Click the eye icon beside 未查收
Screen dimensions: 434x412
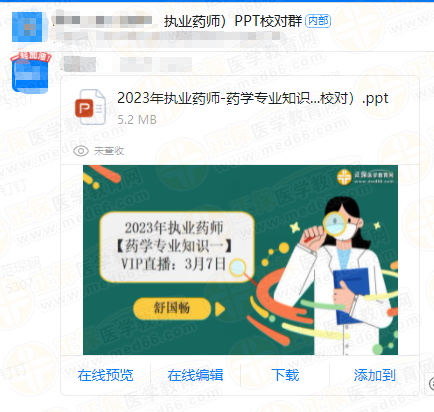pyautogui.click(x=81, y=151)
